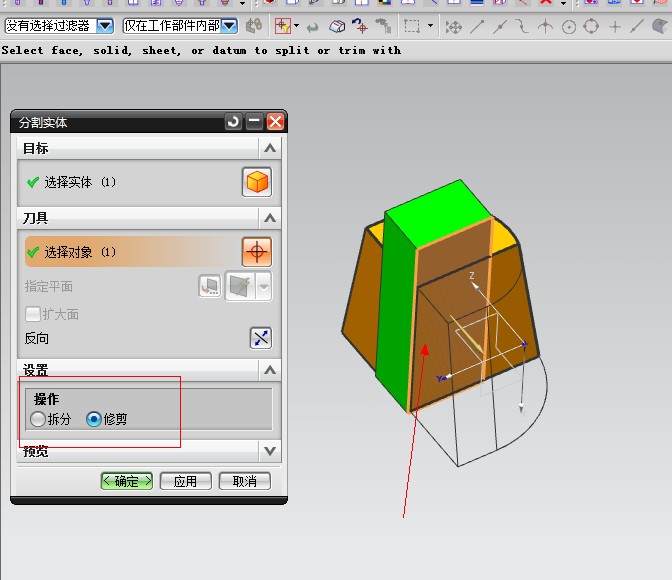Click the highlighted 选择对象 (1) row

(x=133, y=252)
